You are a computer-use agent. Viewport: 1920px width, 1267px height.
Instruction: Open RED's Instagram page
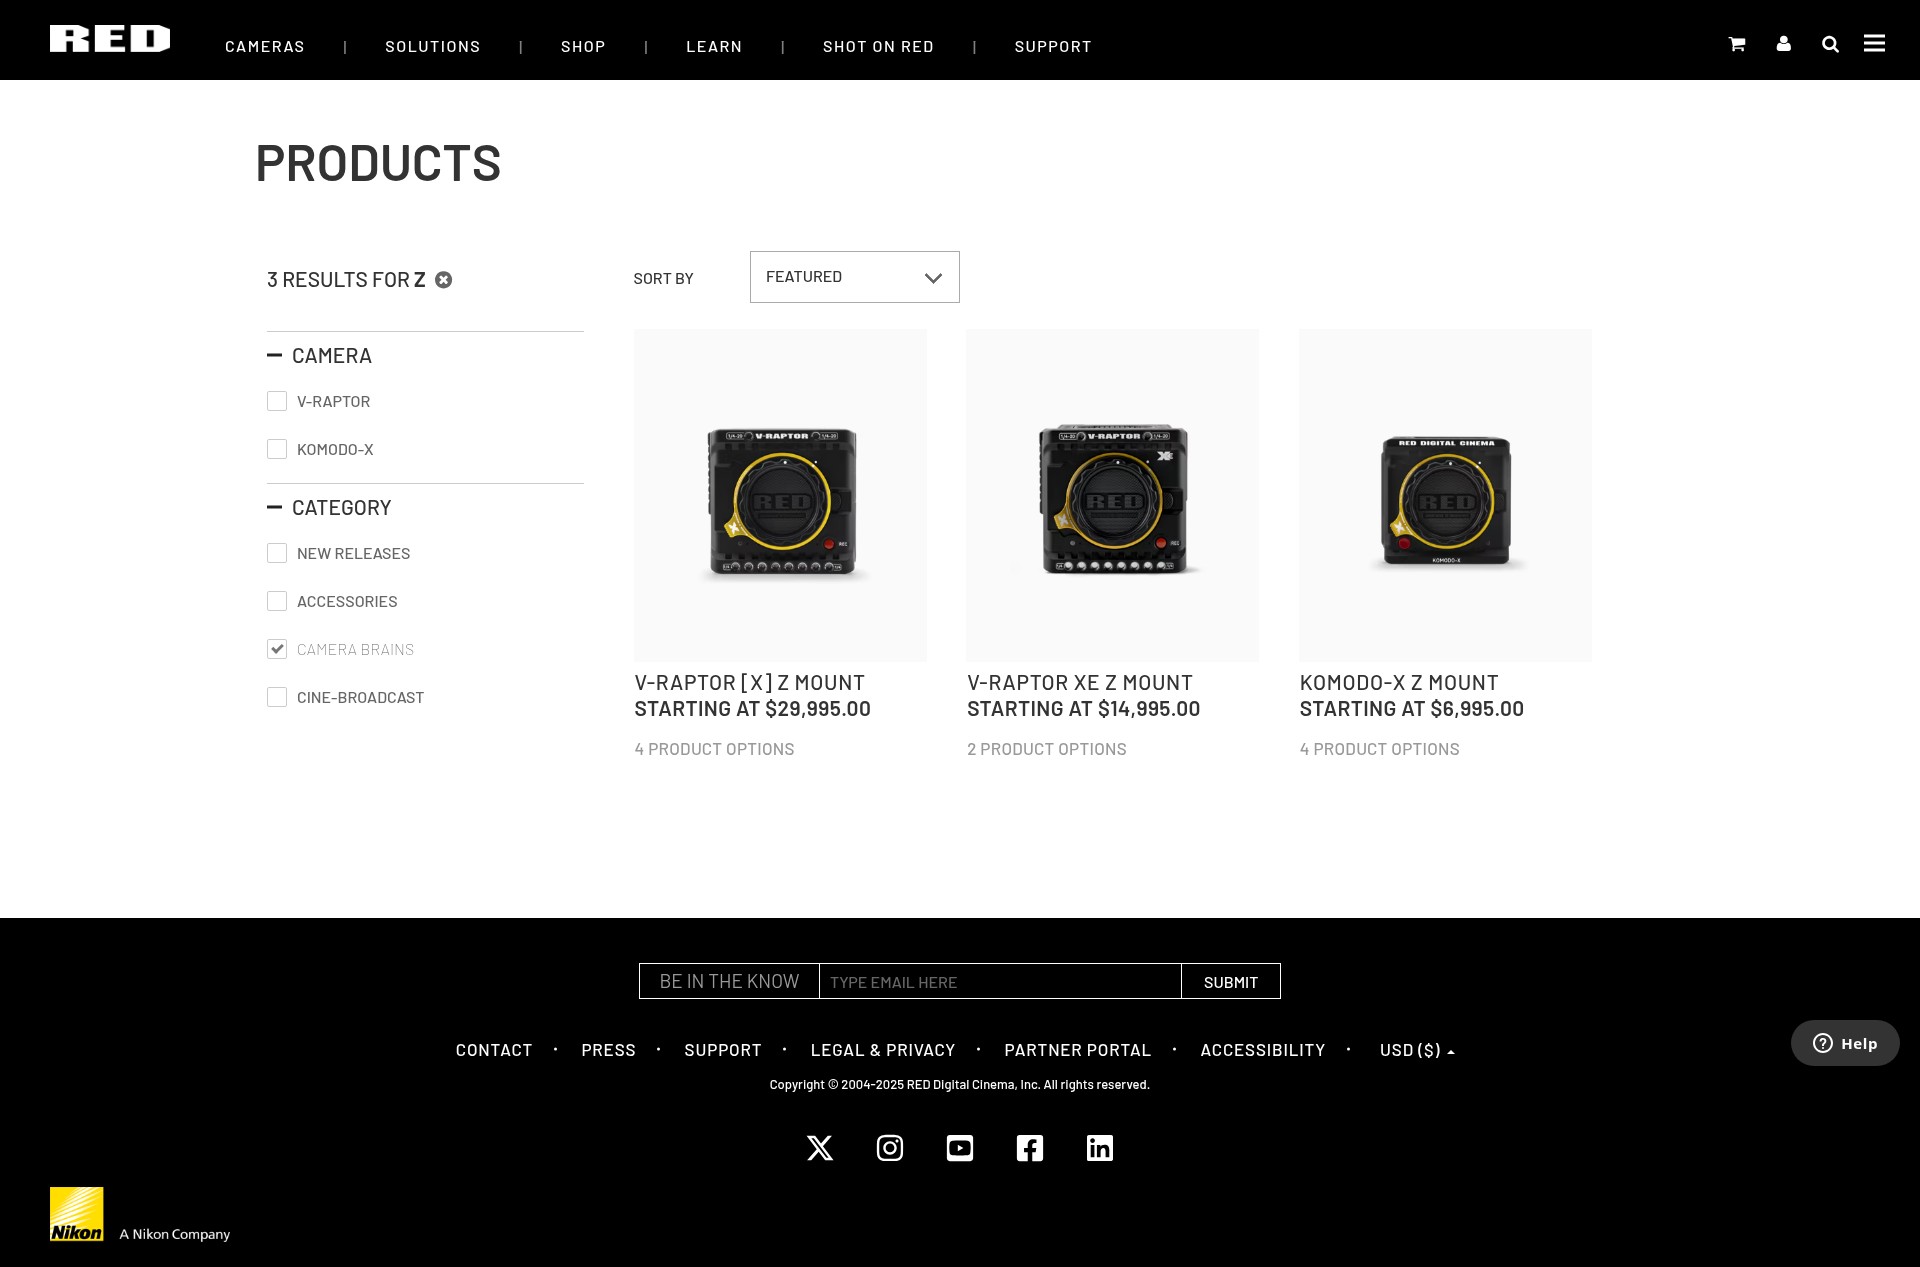[x=890, y=1148]
